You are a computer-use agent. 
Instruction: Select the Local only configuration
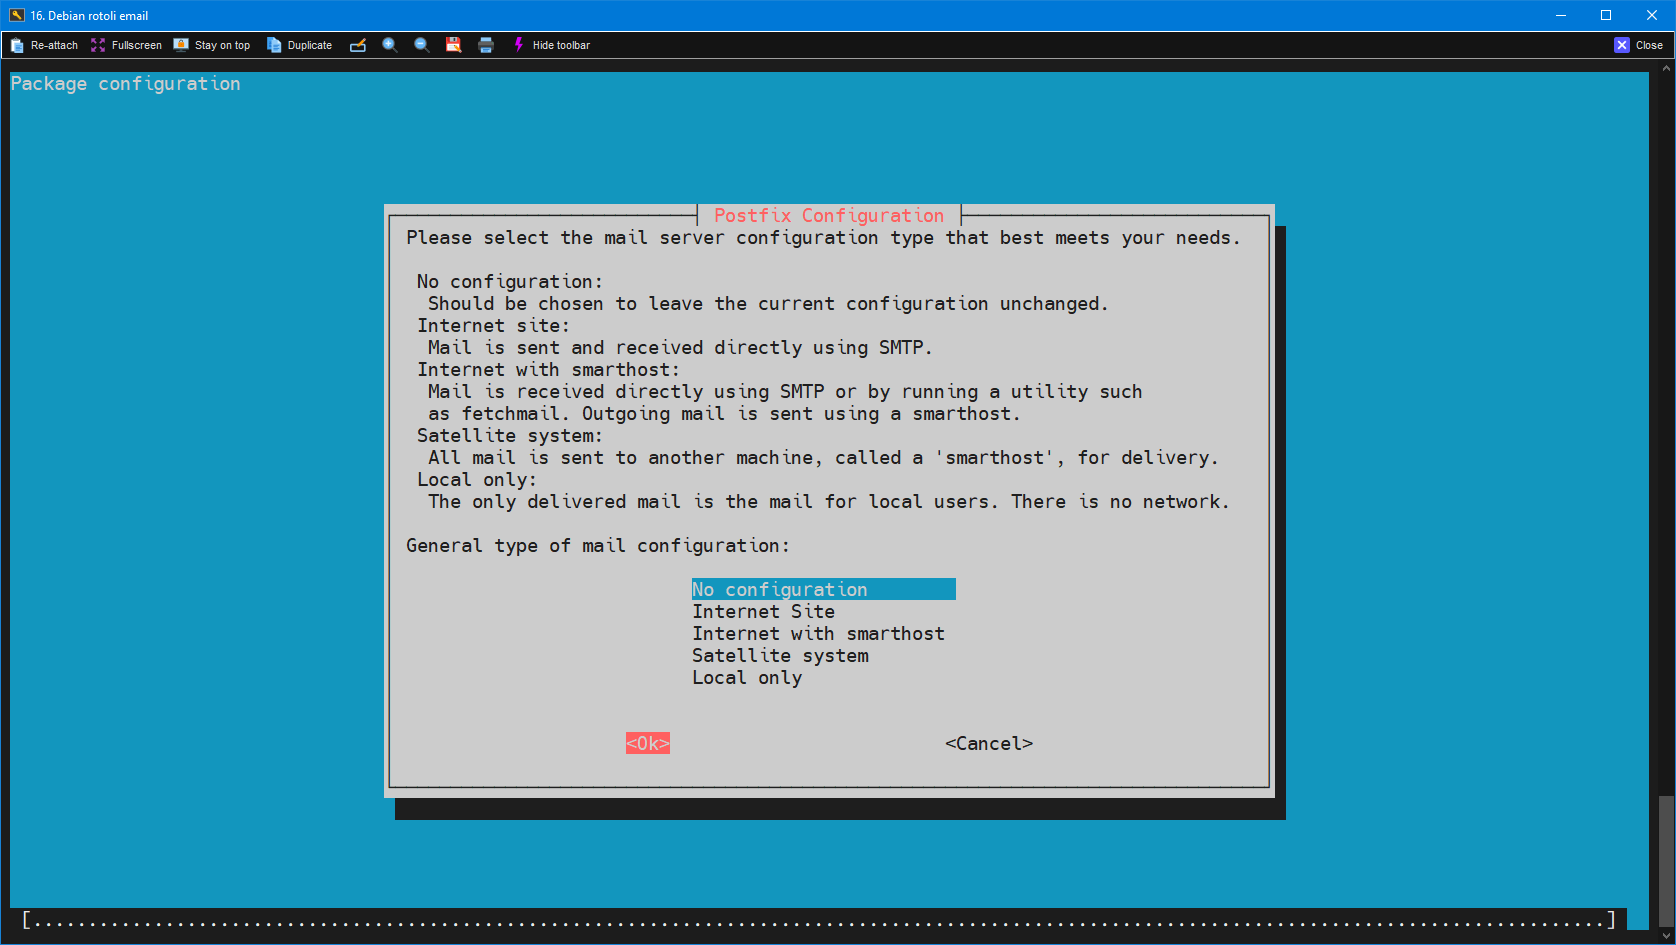tap(746, 677)
